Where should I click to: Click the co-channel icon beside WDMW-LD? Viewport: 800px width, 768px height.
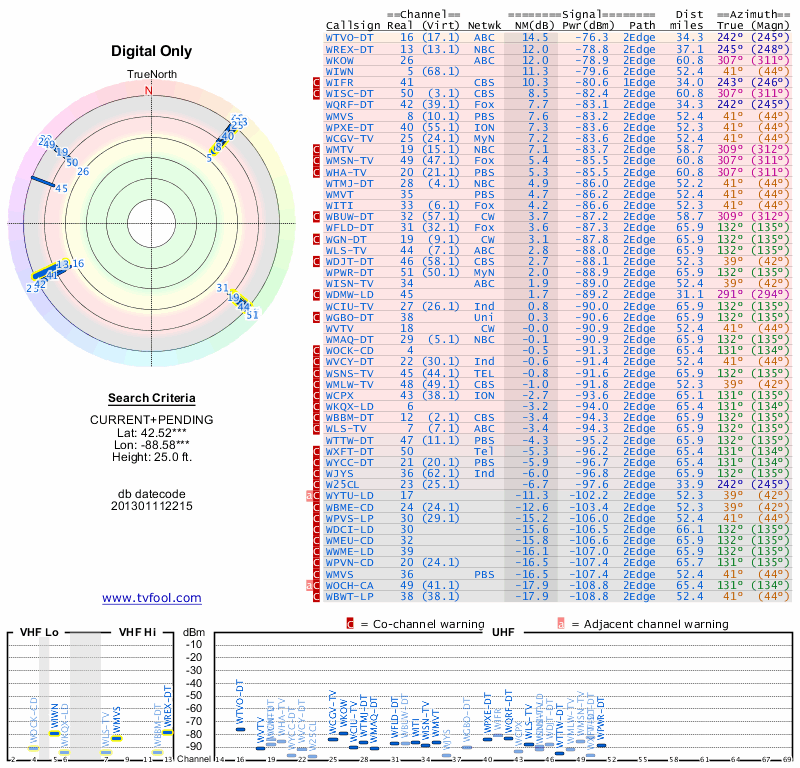click(317, 294)
